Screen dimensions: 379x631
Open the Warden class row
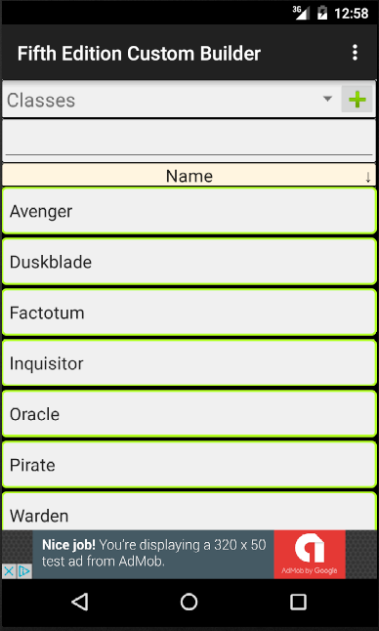pyautogui.click(x=189, y=510)
